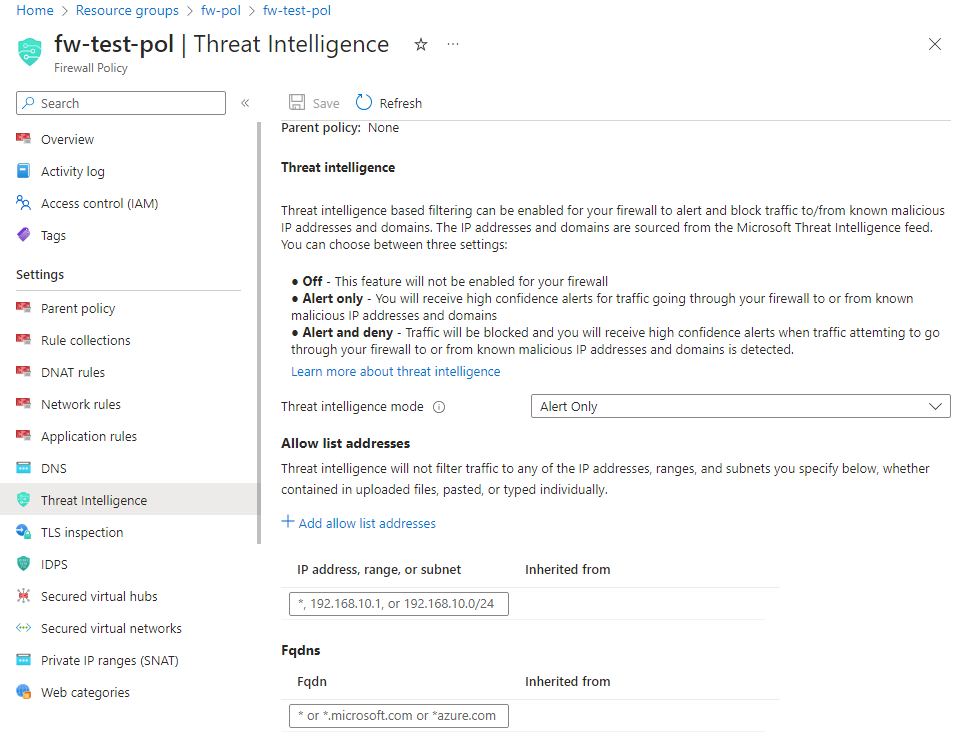Click the 'Fqdns' section heading
The image size is (969, 744).
[300, 651]
